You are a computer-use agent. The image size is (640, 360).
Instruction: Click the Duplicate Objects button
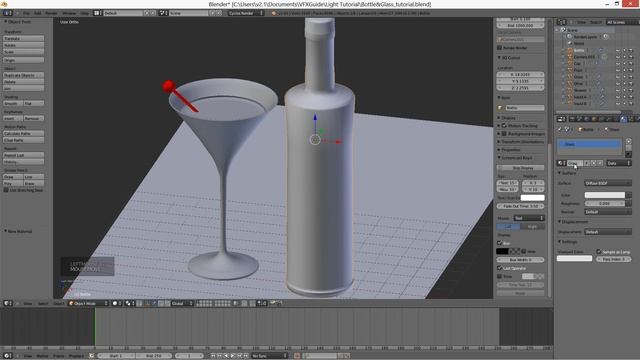24,75
